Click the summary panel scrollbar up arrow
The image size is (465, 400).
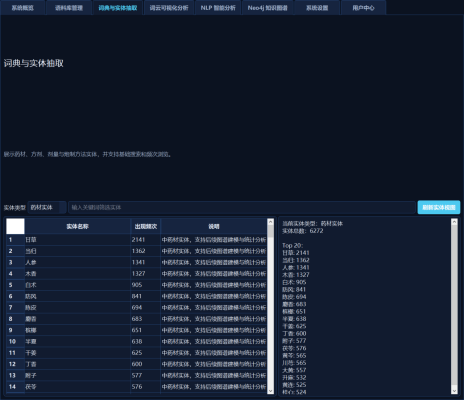(454, 222)
